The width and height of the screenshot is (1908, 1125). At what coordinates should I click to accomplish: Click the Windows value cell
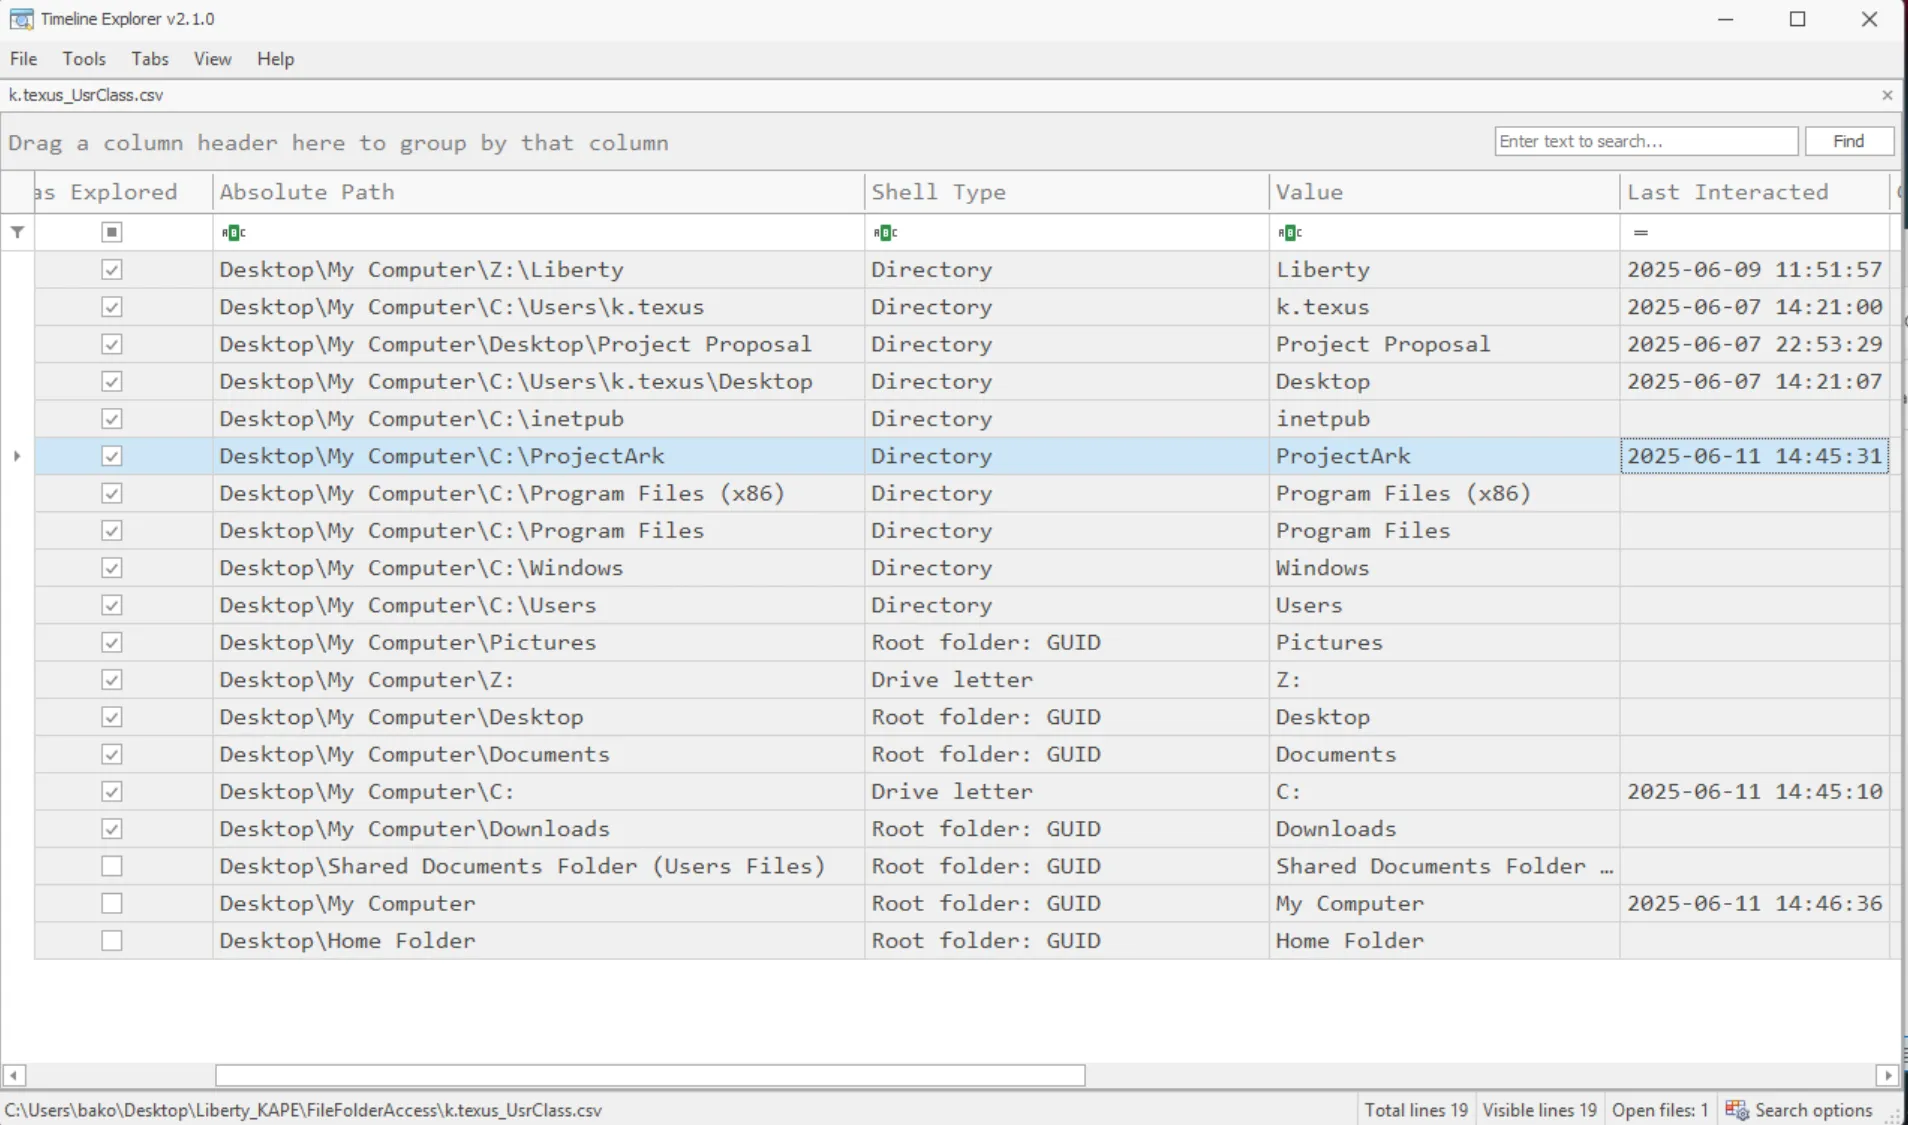(x=1444, y=568)
